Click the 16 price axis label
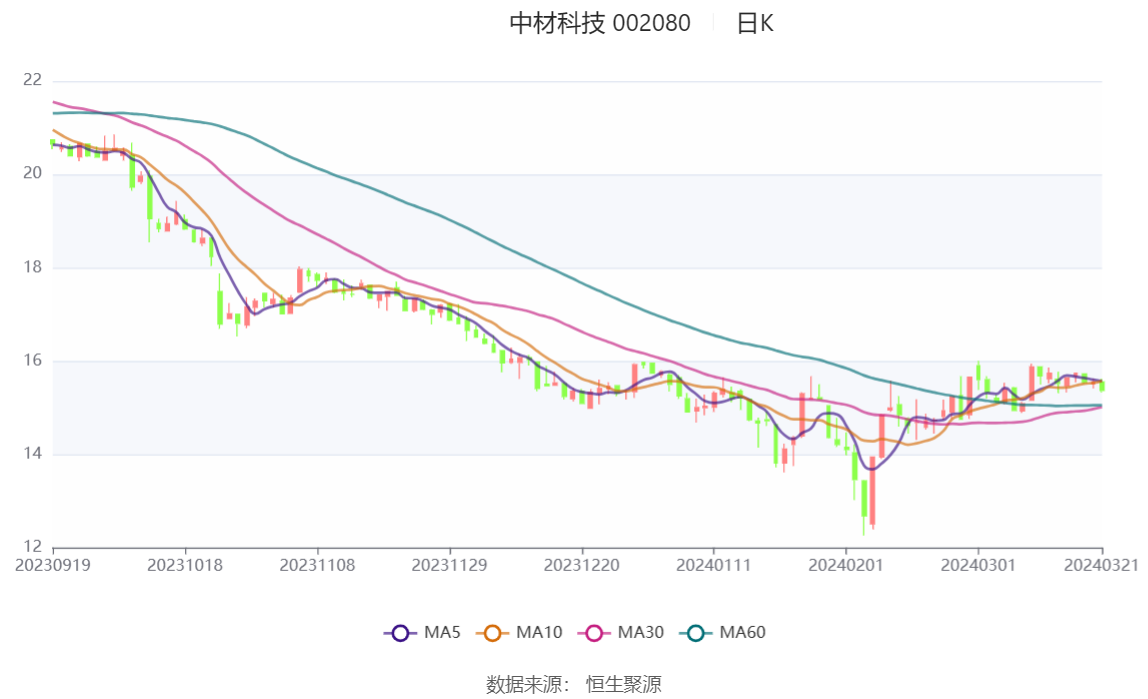 tap(32, 360)
